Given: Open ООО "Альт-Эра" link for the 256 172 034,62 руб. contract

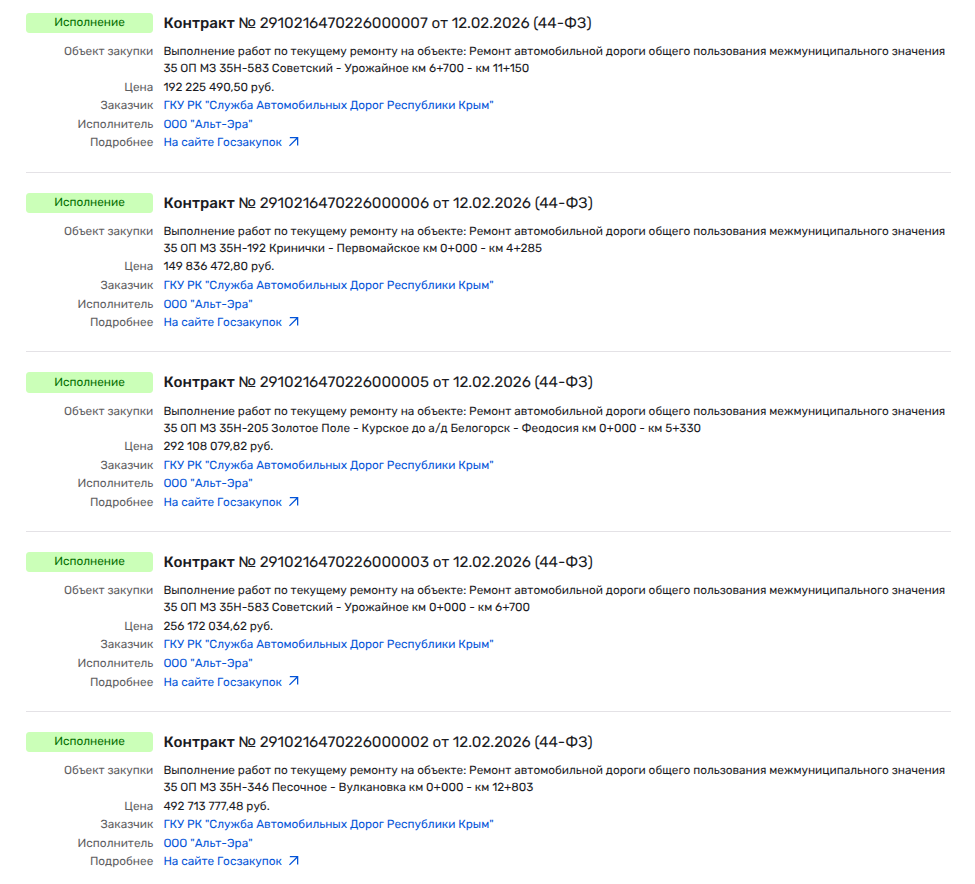Looking at the screenshot, I should 208,663.
